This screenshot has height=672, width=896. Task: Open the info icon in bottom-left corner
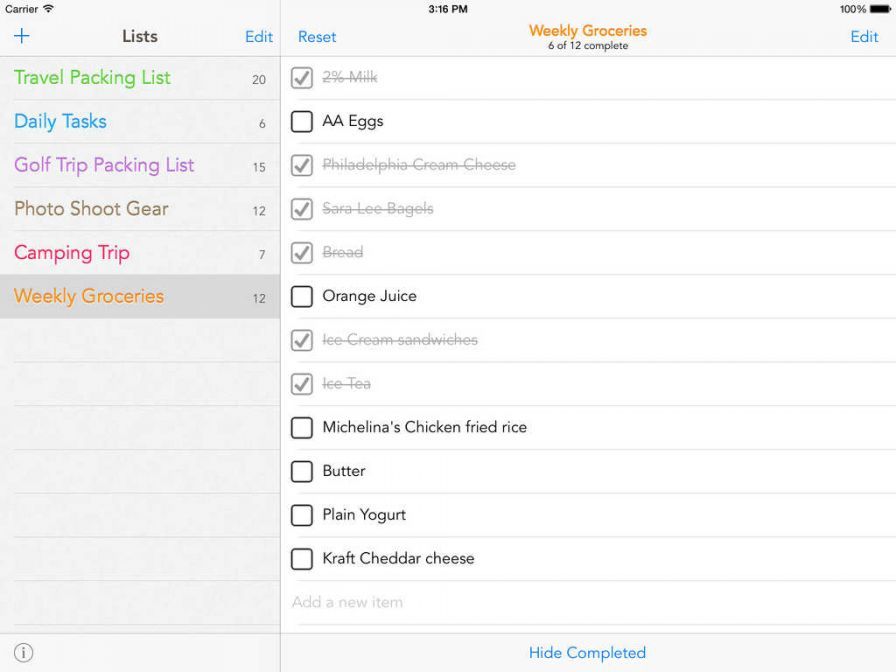point(24,653)
